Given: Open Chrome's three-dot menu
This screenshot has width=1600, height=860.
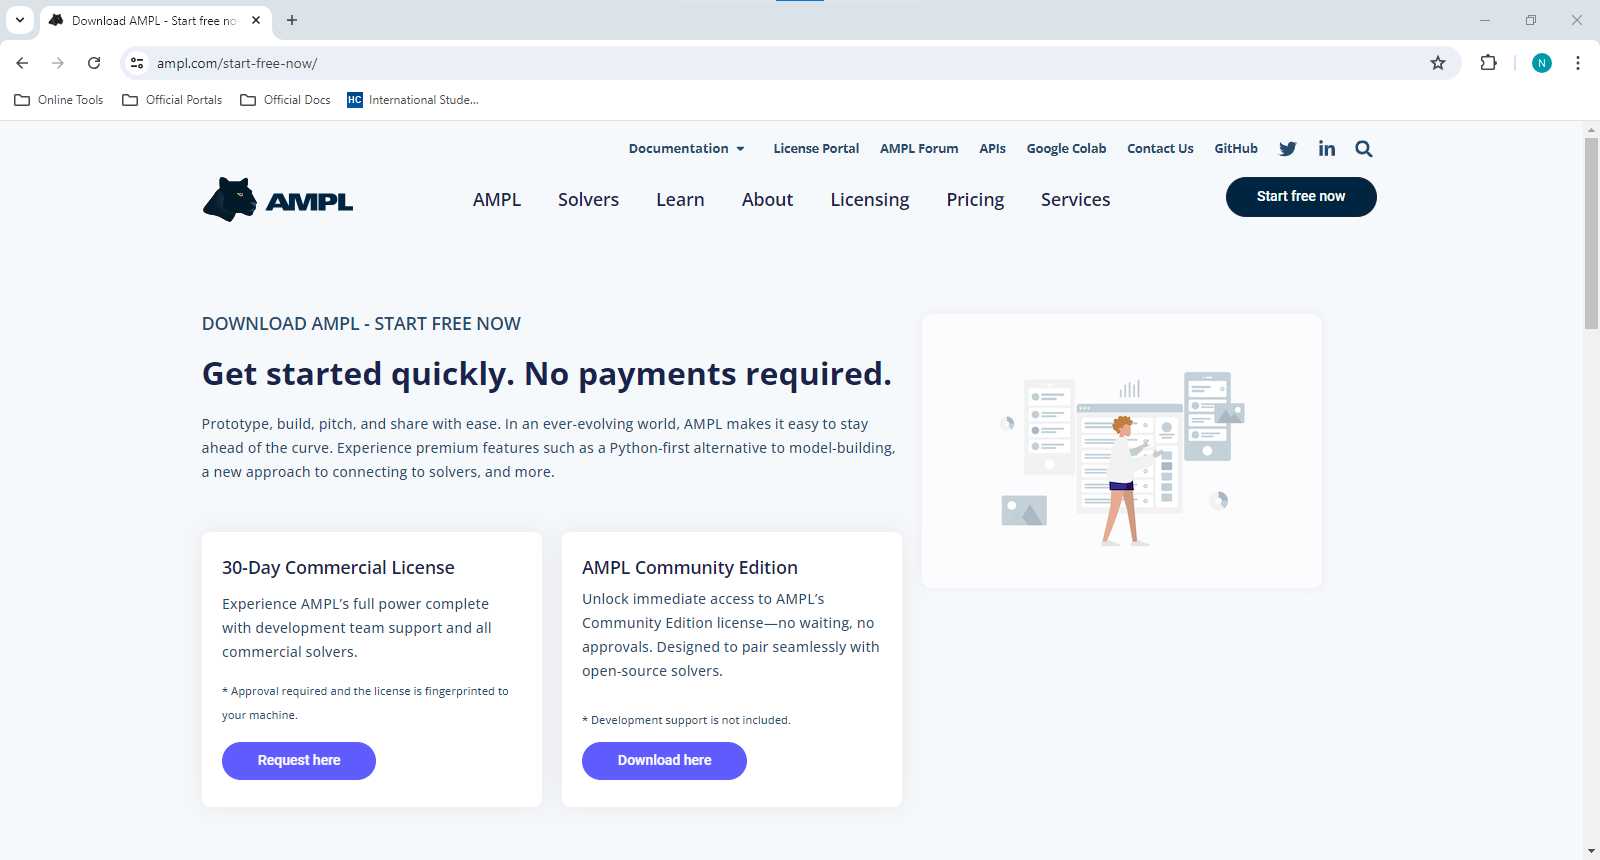Looking at the screenshot, I should [1578, 63].
